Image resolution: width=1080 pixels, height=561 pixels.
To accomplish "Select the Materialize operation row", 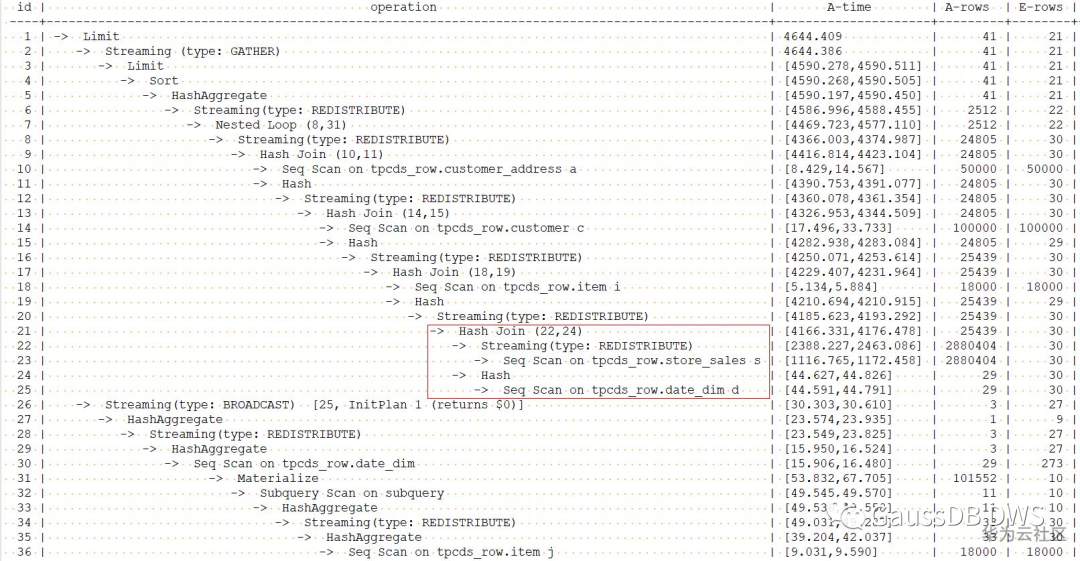I will tap(278, 478).
